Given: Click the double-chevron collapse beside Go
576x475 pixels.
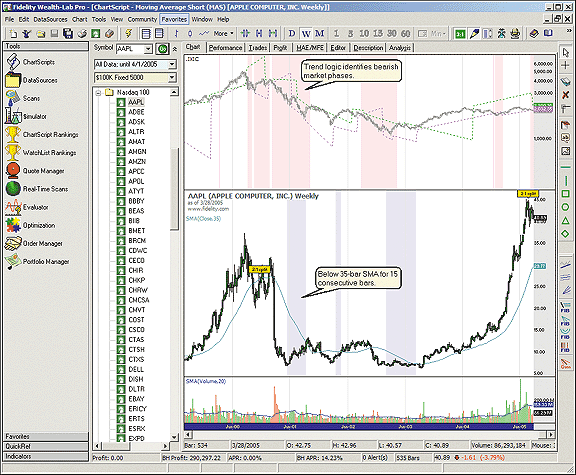Looking at the screenshot, I should tap(175, 49).
